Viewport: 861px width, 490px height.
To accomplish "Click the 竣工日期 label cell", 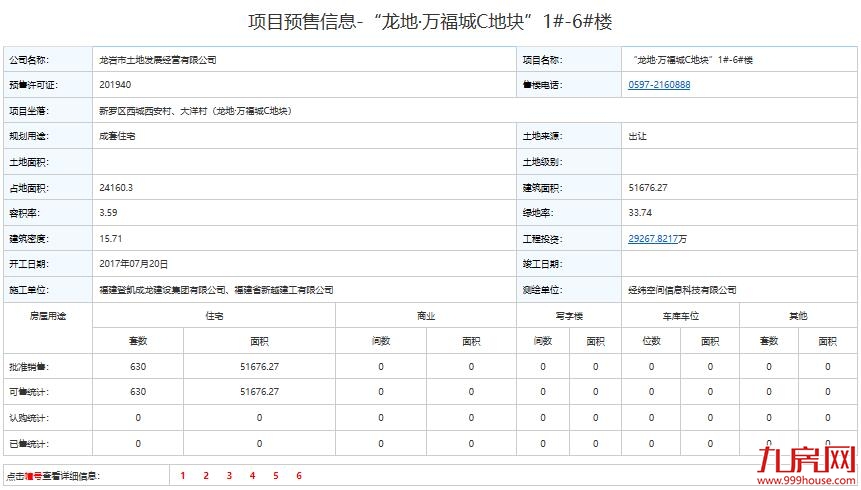I will [569, 264].
